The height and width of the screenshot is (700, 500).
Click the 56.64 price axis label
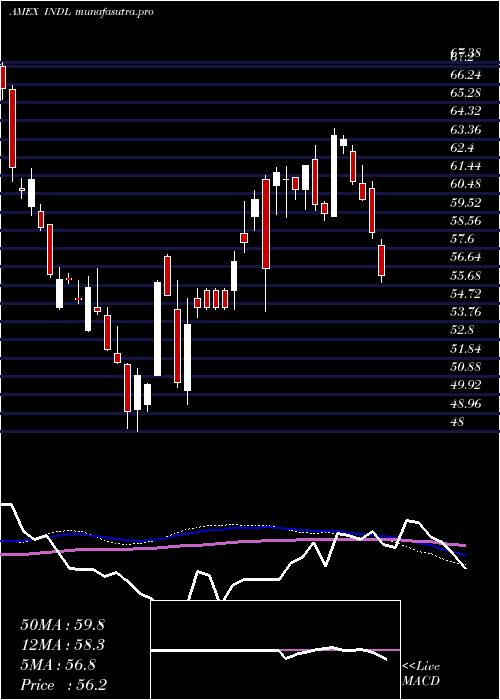click(466, 258)
